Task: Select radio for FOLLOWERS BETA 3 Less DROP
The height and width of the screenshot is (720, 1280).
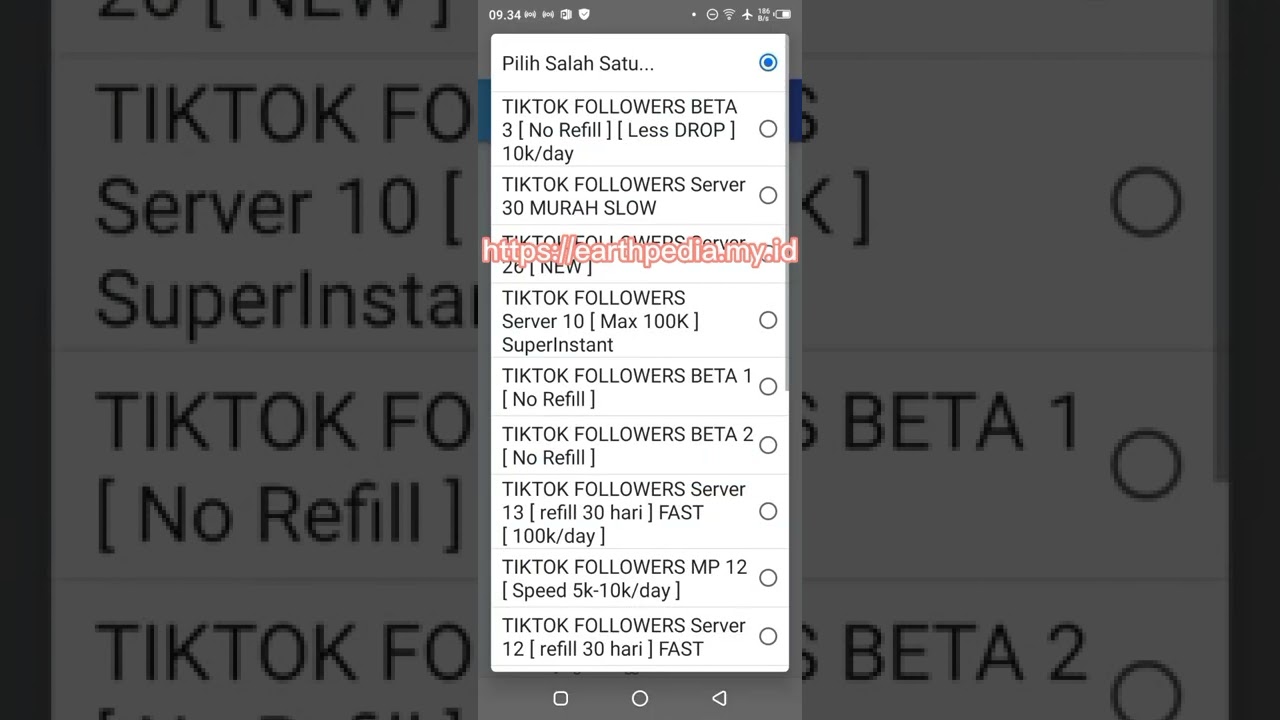Action: coord(768,129)
